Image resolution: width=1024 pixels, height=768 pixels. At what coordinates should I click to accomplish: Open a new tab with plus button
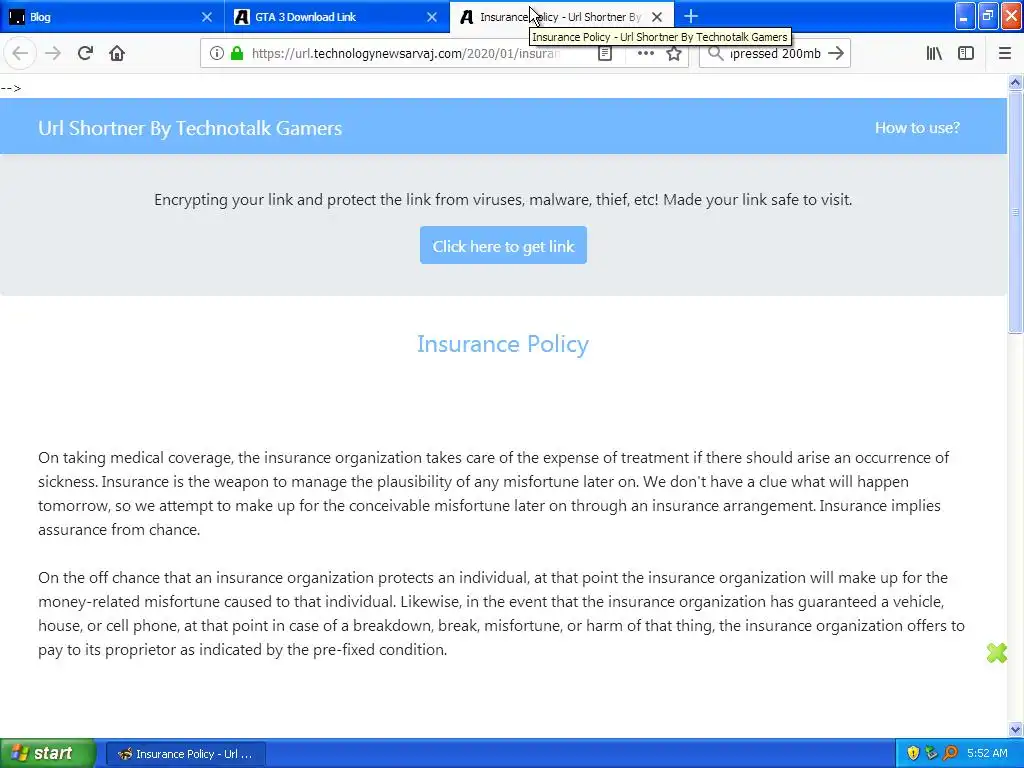pos(691,16)
